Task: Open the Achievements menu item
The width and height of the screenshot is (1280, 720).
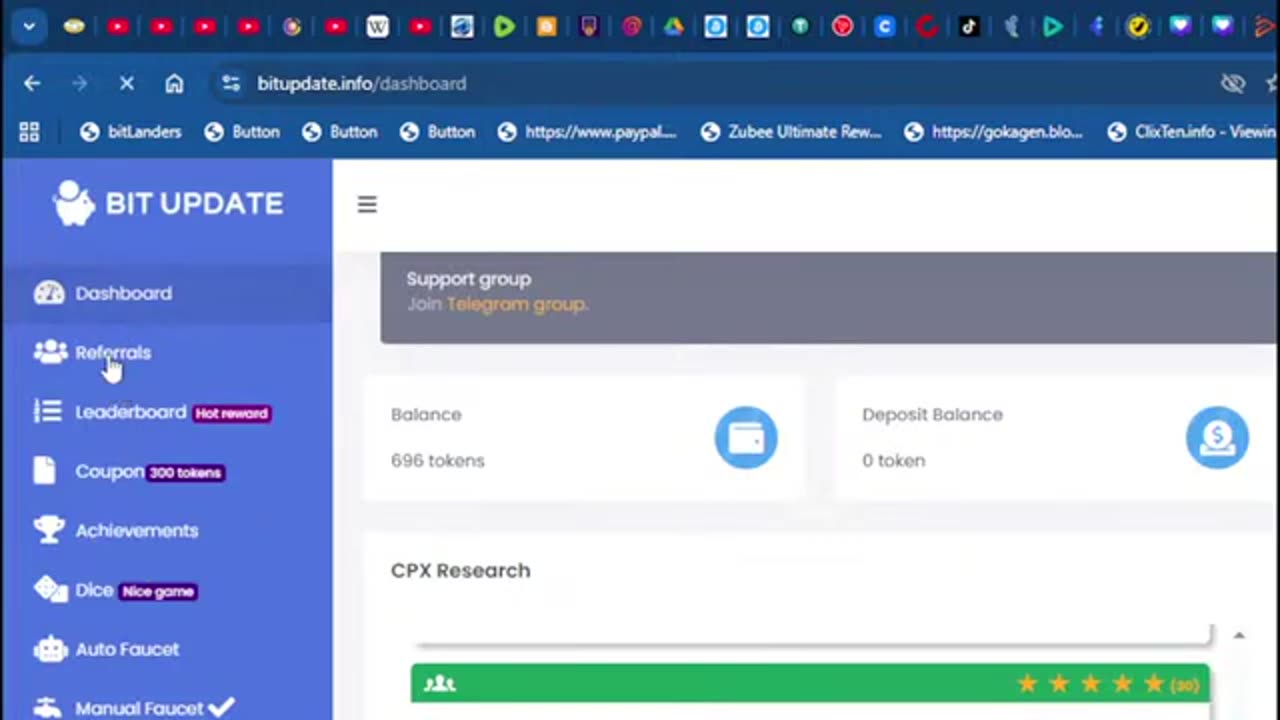Action: pyautogui.click(x=166, y=530)
